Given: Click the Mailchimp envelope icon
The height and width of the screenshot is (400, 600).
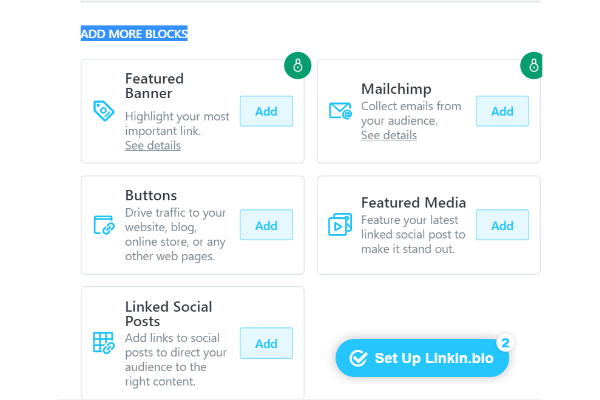Looking at the screenshot, I should tap(340, 111).
